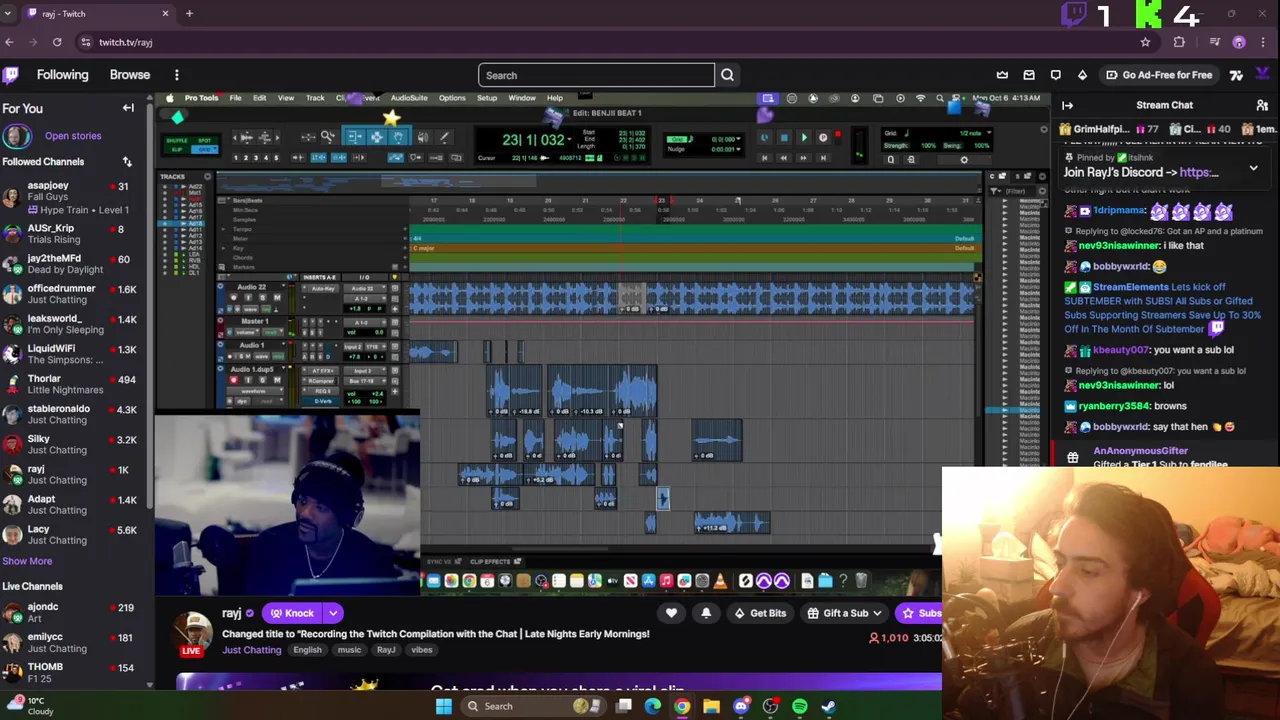This screenshot has width=1280, height=720.
Task: Collapse the For You sidebar
Action: (128, 108)
